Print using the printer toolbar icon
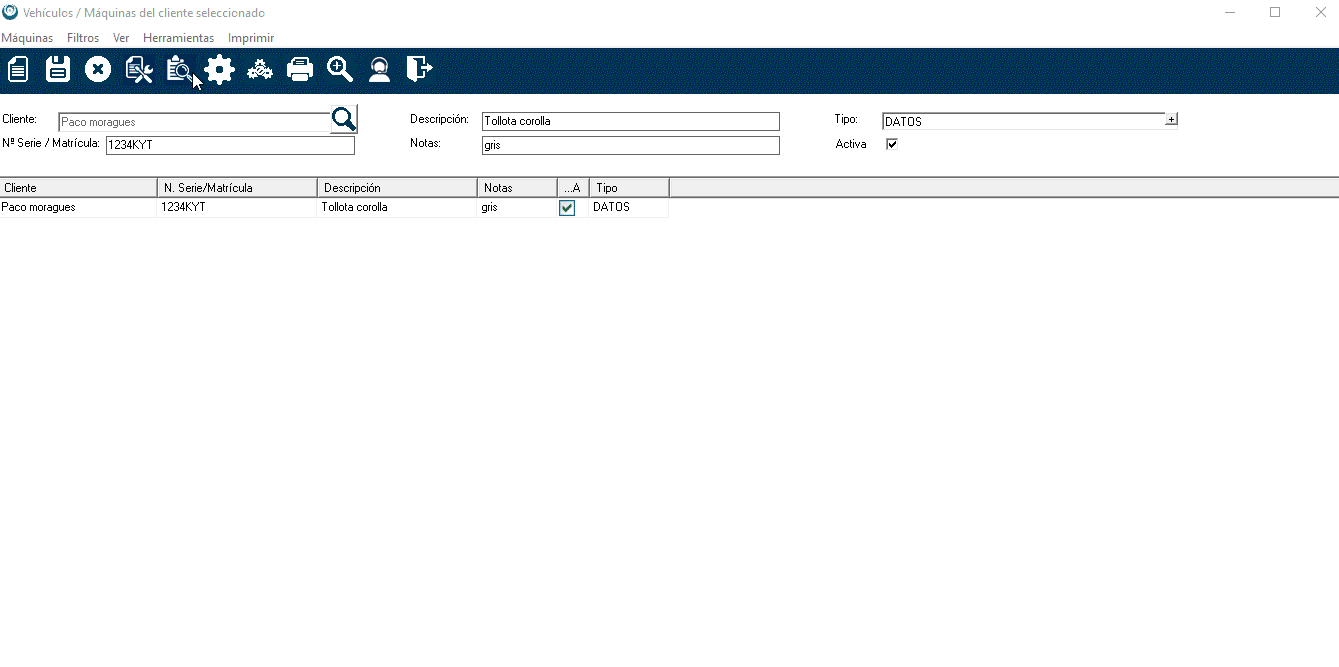The width and height of the screenshot is (1339, 667). tap(300, 69)
